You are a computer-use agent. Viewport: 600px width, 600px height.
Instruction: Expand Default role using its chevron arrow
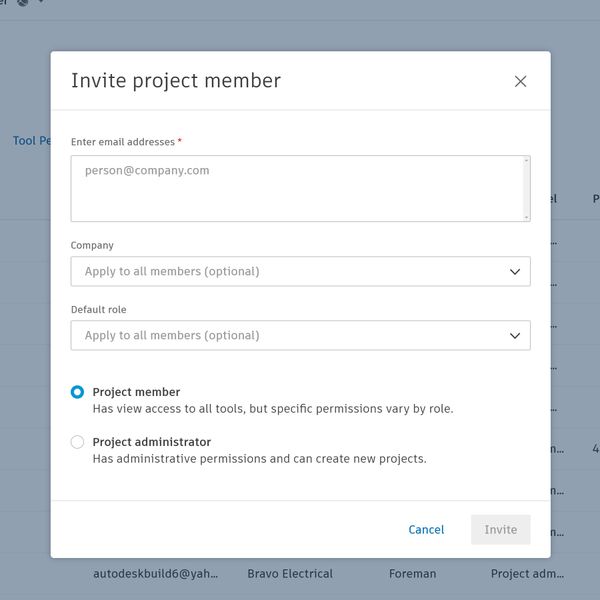515,335
